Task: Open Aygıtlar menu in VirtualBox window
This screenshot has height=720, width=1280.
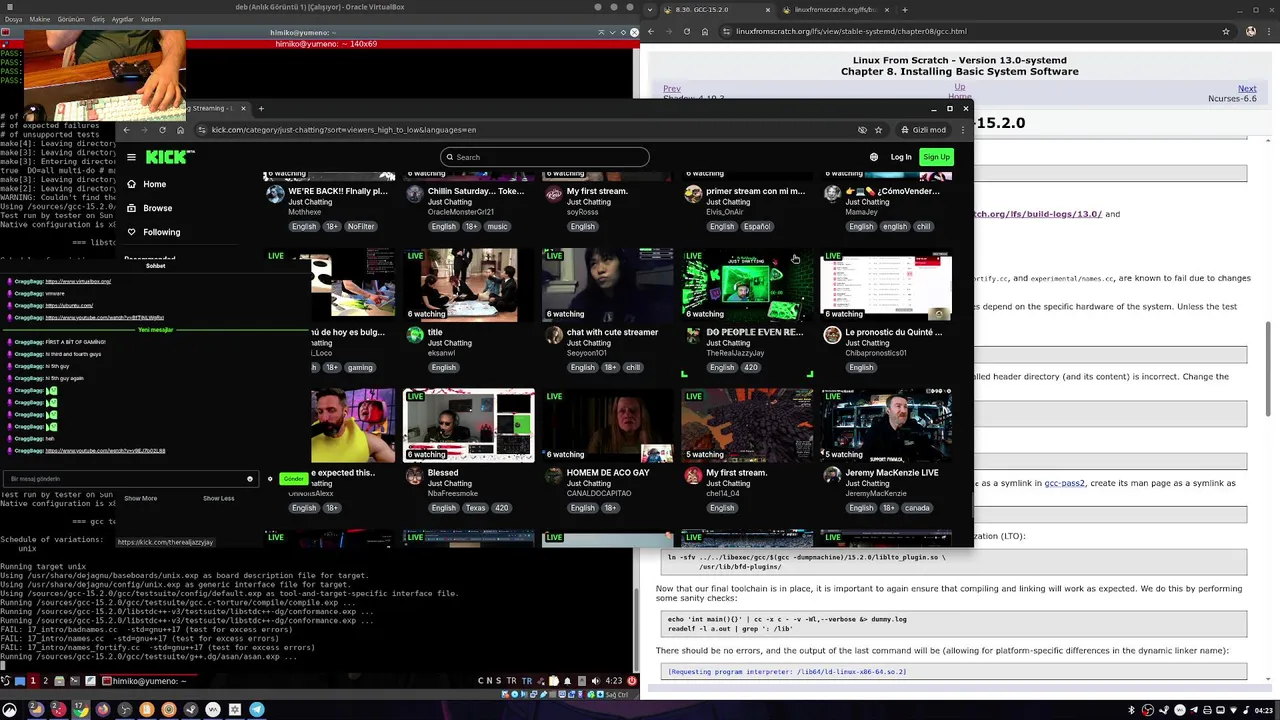Action: click(x=122, y=19)
